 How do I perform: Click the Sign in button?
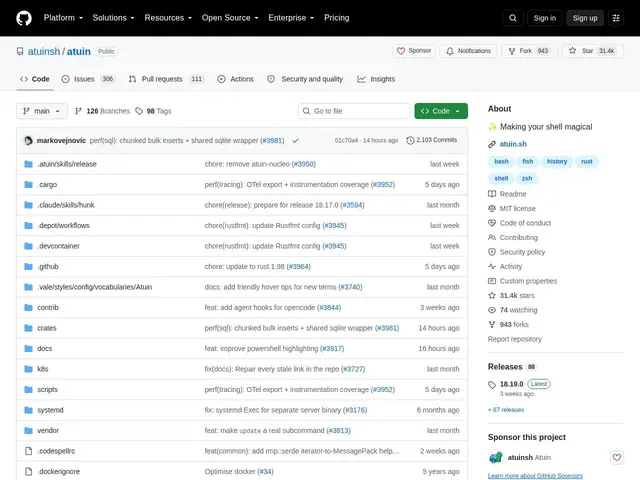[544, 18]
